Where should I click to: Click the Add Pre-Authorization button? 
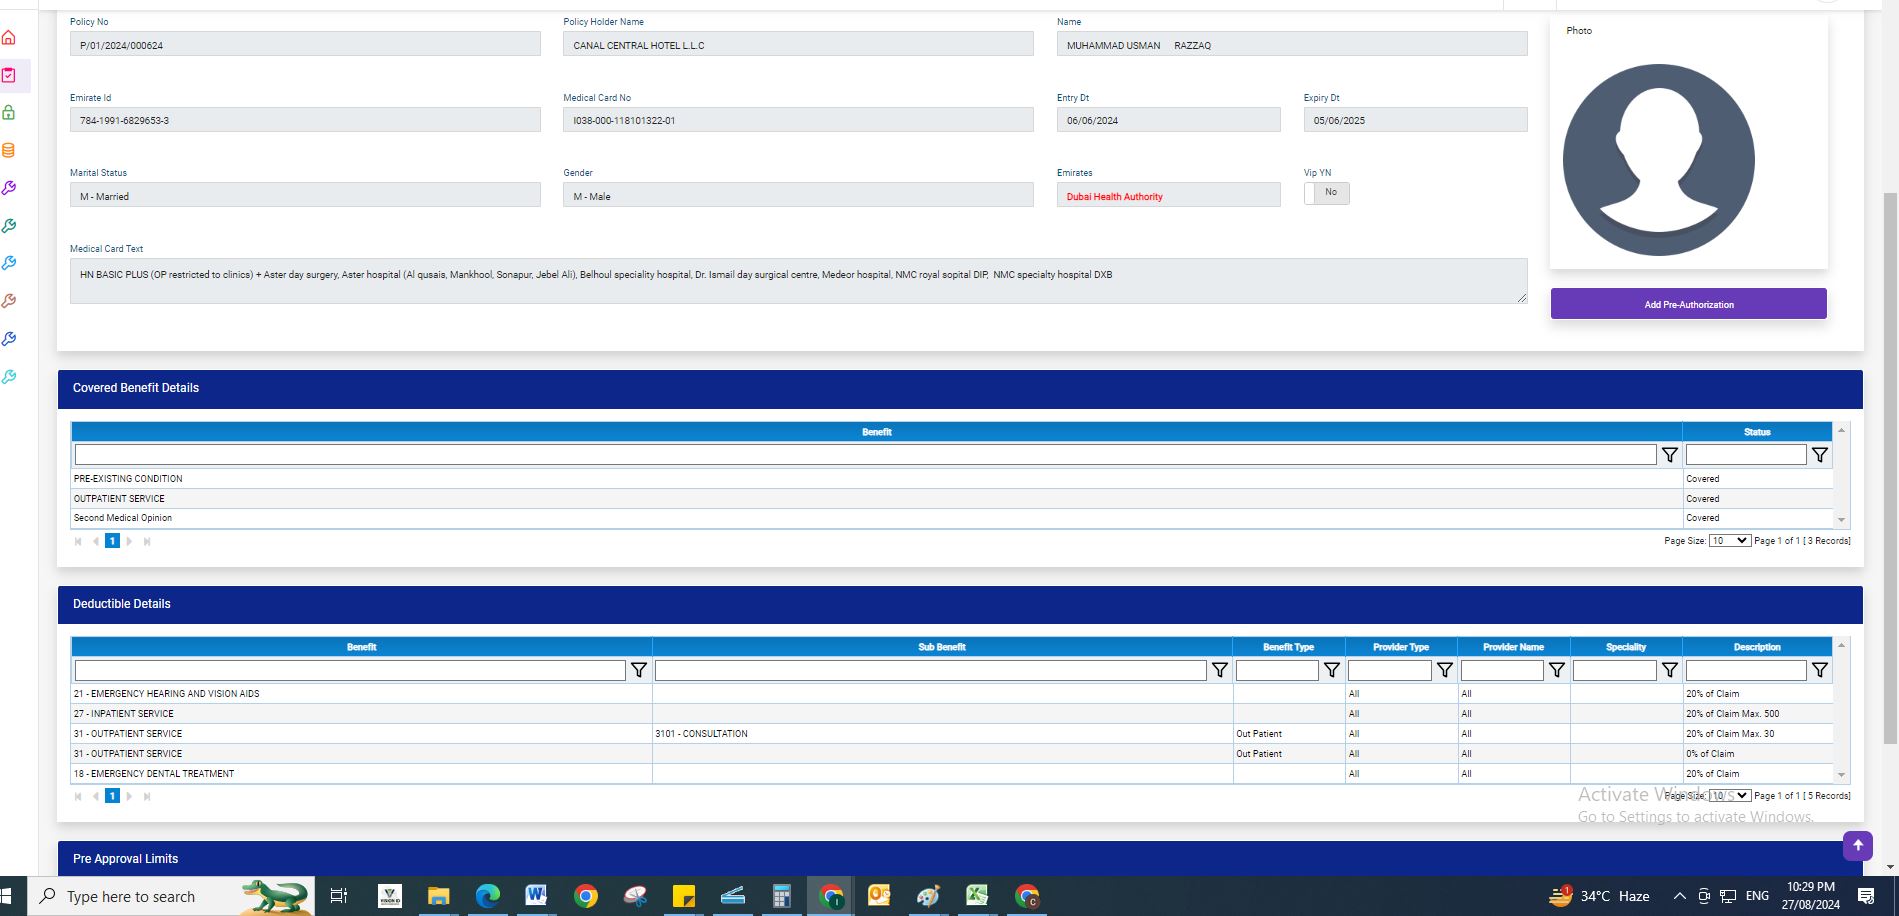point(1688,304)
